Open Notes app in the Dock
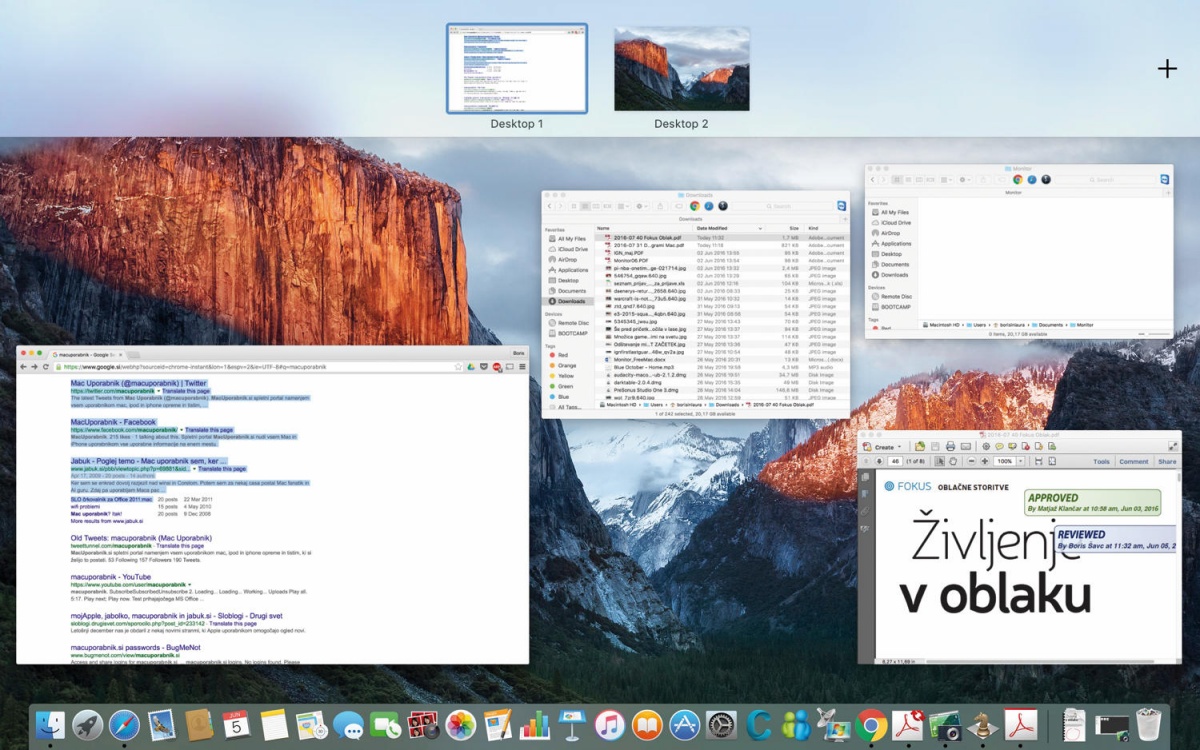This screenshot has height=750, width=1200. pyautogui.click(x=274, y=725)
